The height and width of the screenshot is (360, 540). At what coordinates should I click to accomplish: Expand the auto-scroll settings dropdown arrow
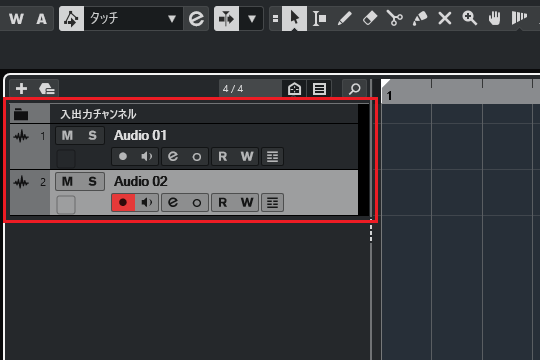click(252, 18)
